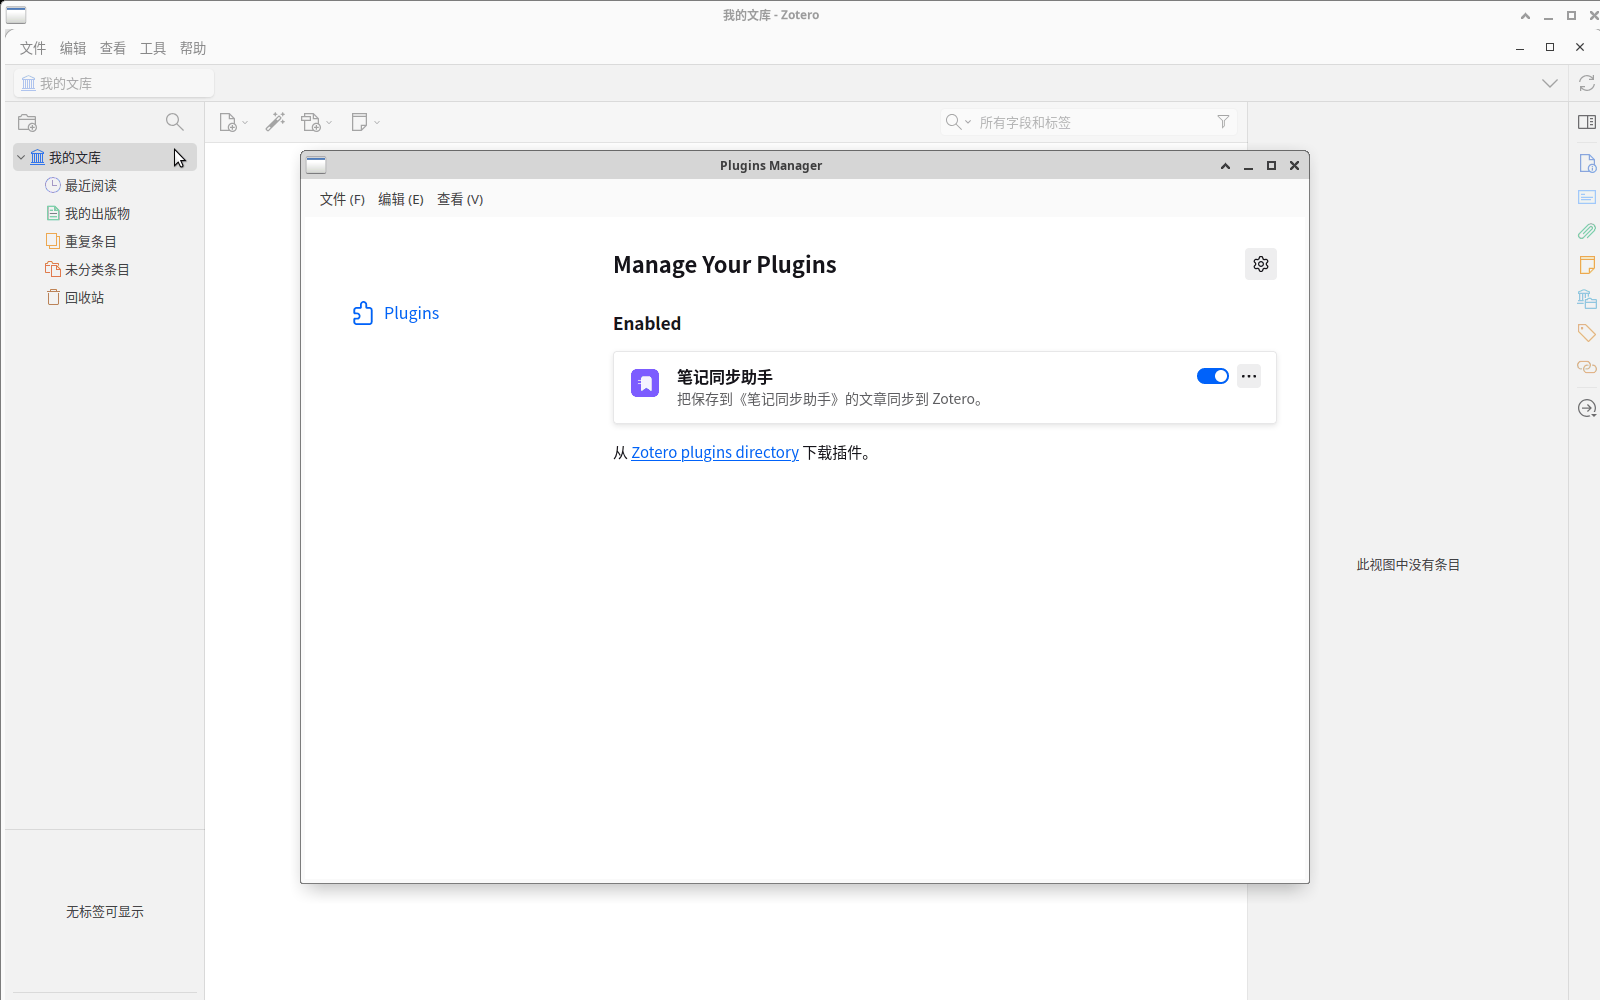Viewport: 1600px width, 1000px height.
Task: Open 文件 (F) menu in Plugins Manager
Action: click(x=342, y=199)
